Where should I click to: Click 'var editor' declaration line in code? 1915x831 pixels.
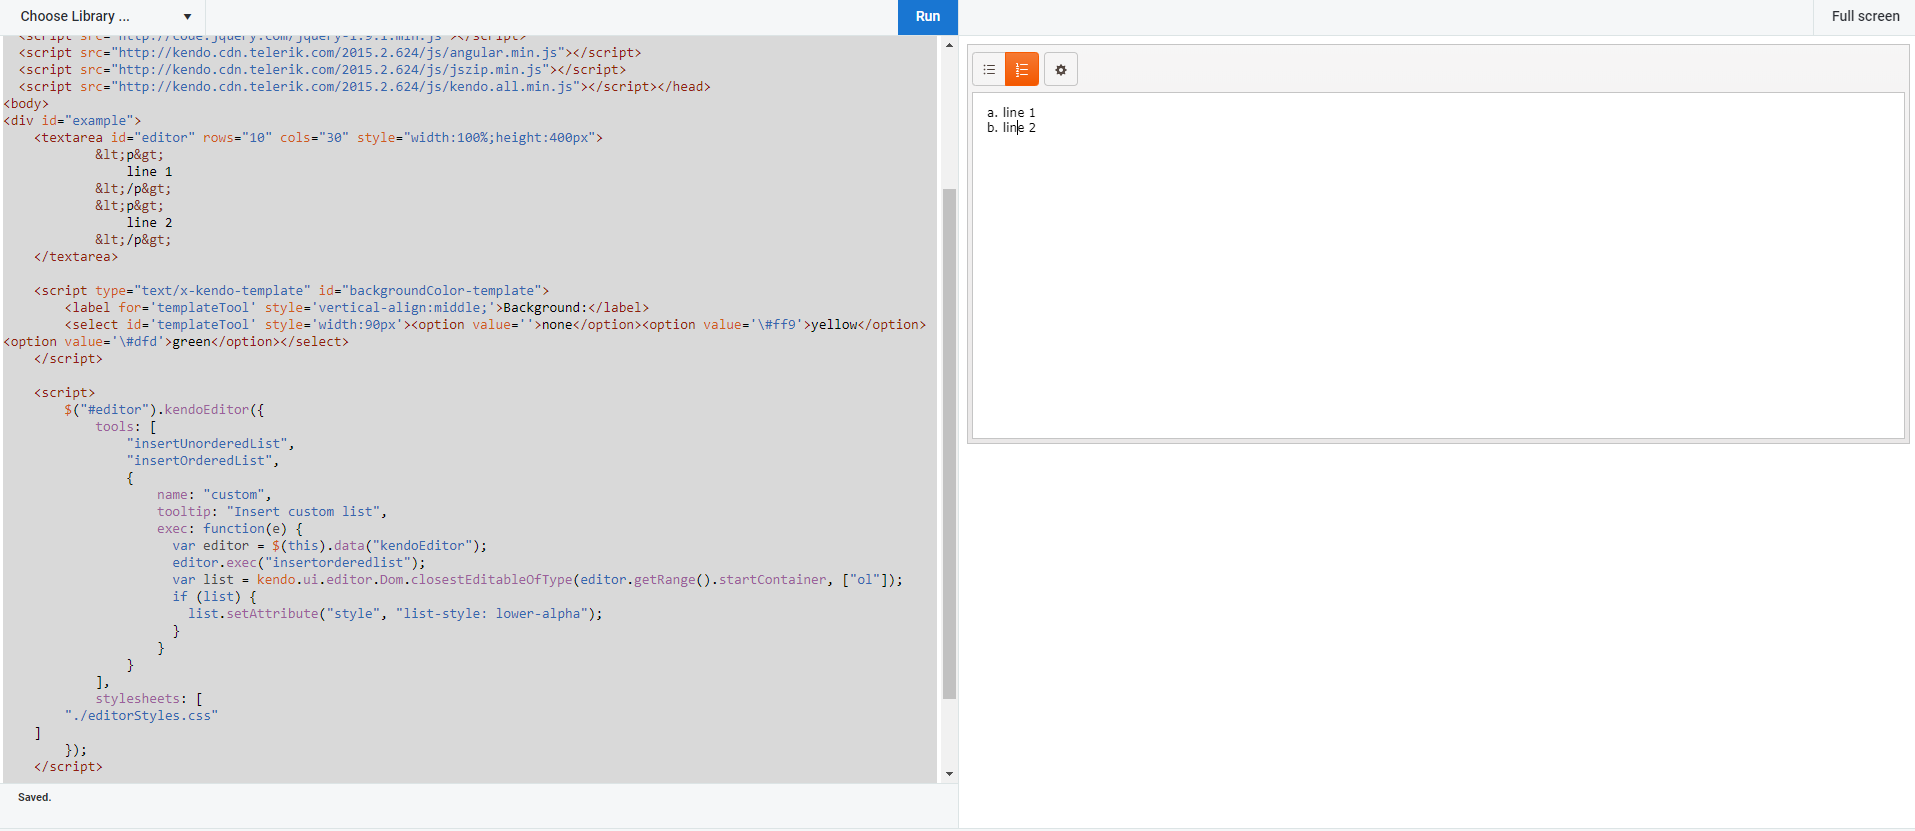pos(329,546)
